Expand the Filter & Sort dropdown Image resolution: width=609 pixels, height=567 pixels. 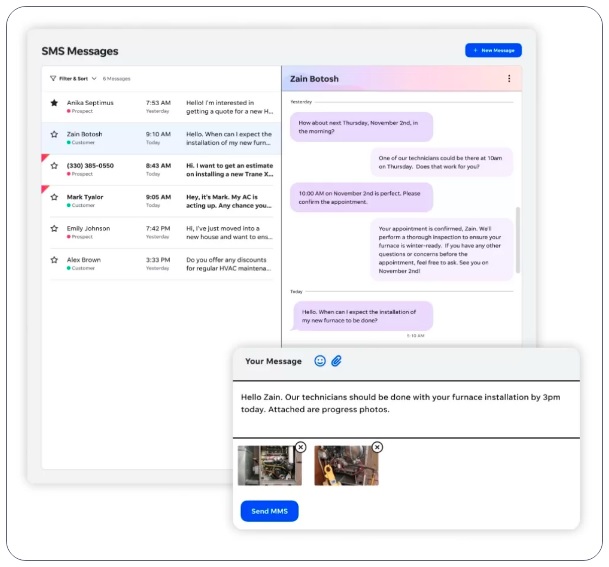click(94, 78)
